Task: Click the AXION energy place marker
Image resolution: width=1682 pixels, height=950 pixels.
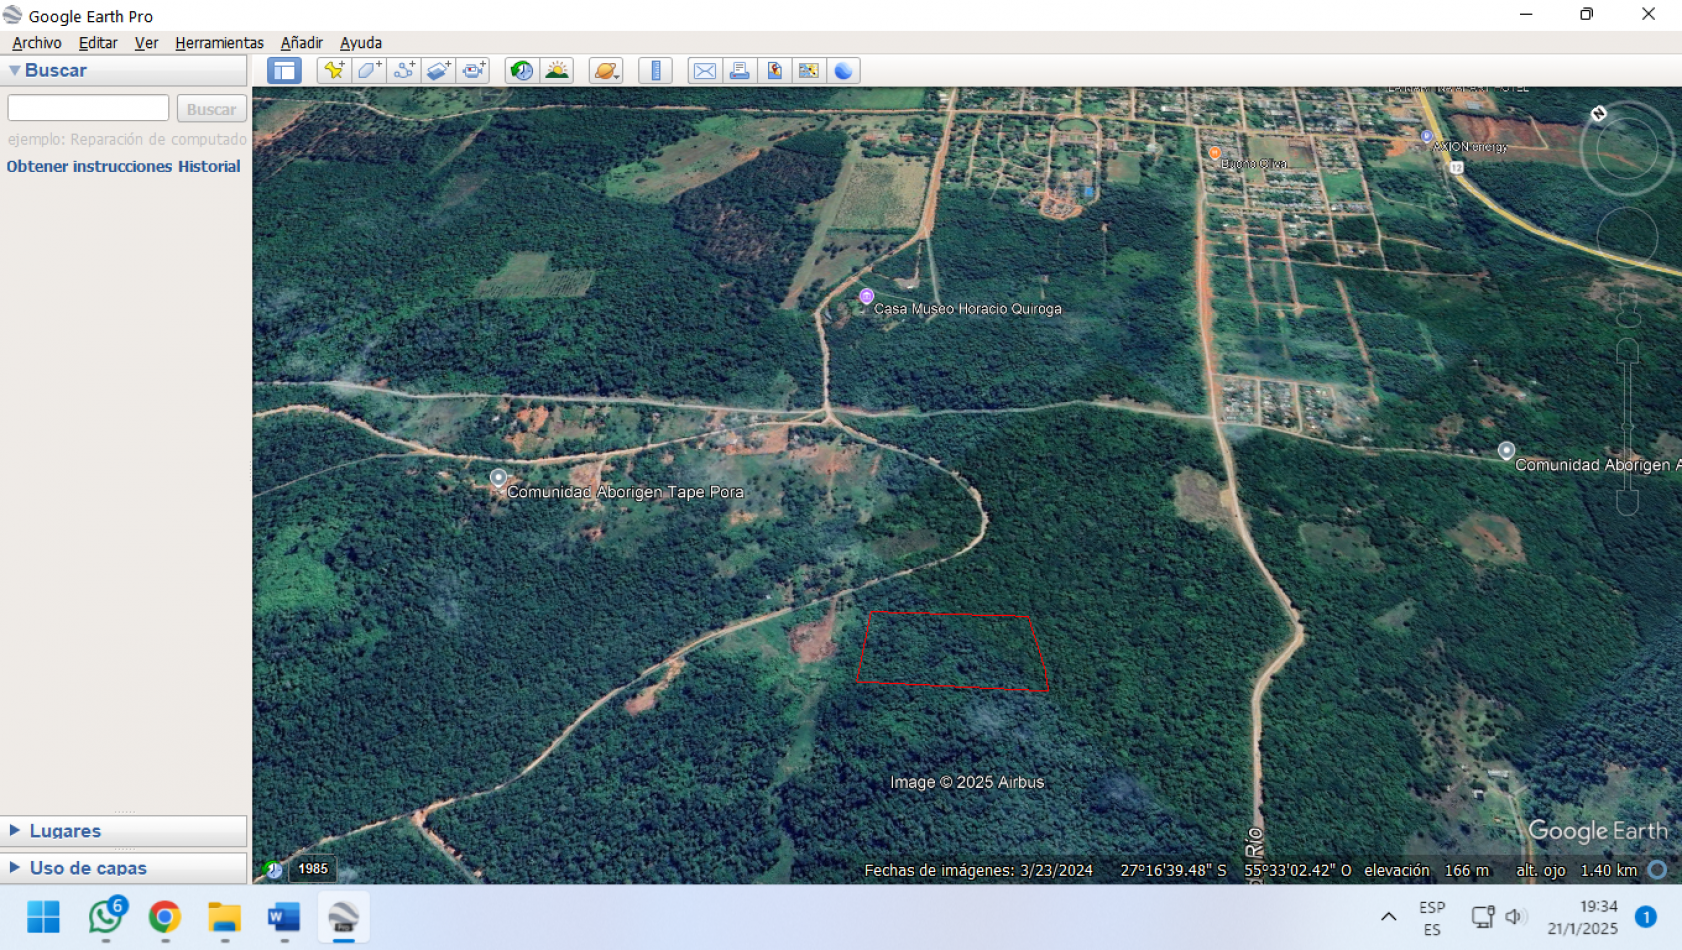Action: [x=1426, y=136]
